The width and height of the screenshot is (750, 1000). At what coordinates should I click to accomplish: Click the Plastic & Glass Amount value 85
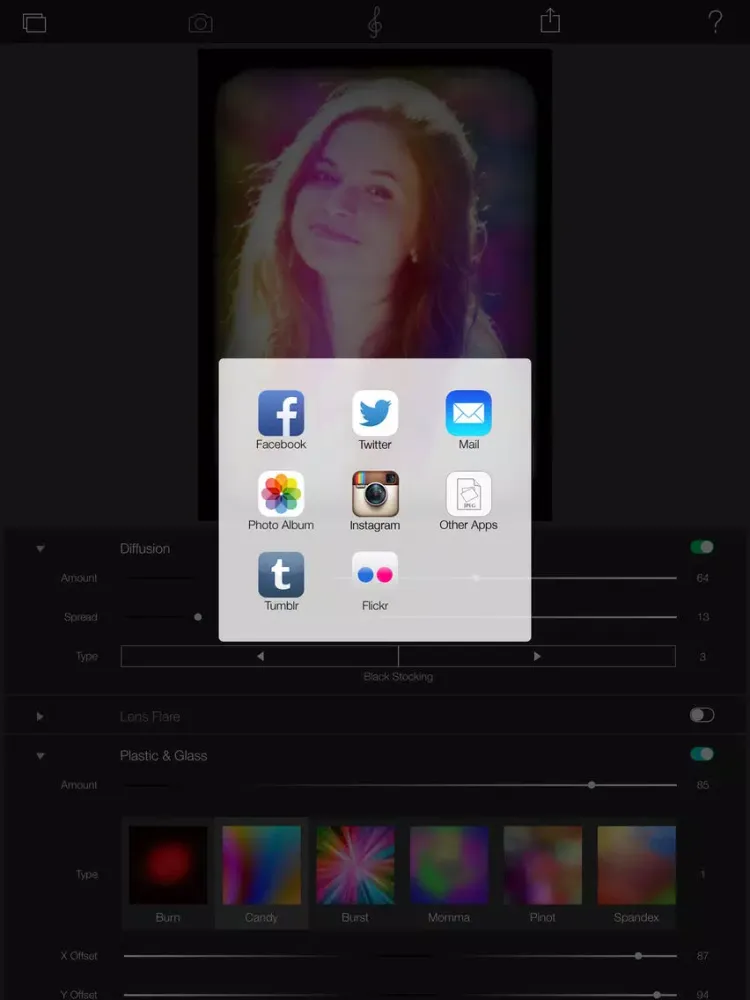coord(702,785)
